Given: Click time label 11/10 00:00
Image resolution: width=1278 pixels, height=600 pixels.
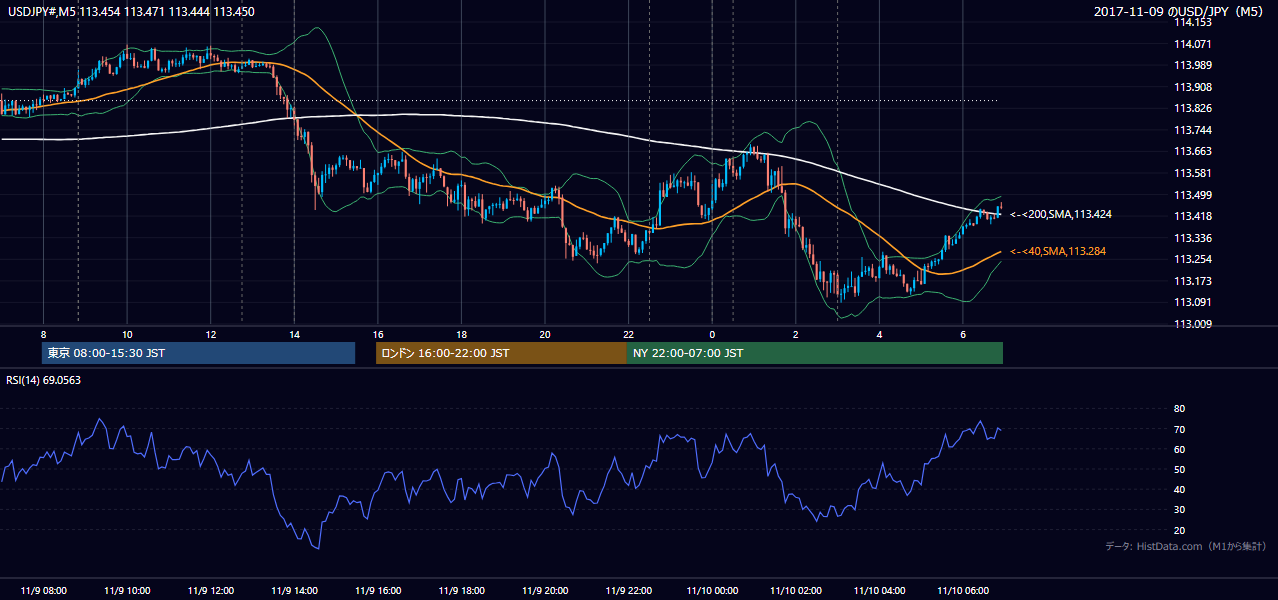Looking at the screenshot, I should pos(712,590).
